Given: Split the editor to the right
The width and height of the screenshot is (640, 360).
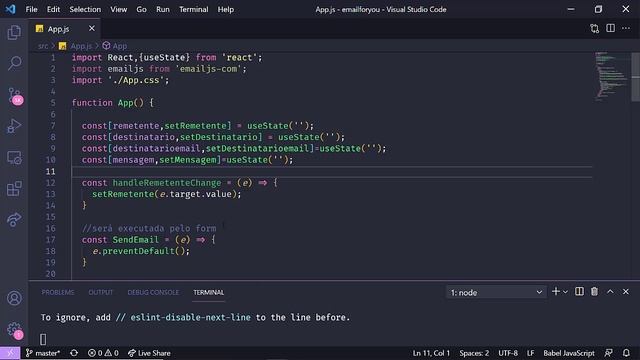Looking at the screenshot, I should click(610, 28).
